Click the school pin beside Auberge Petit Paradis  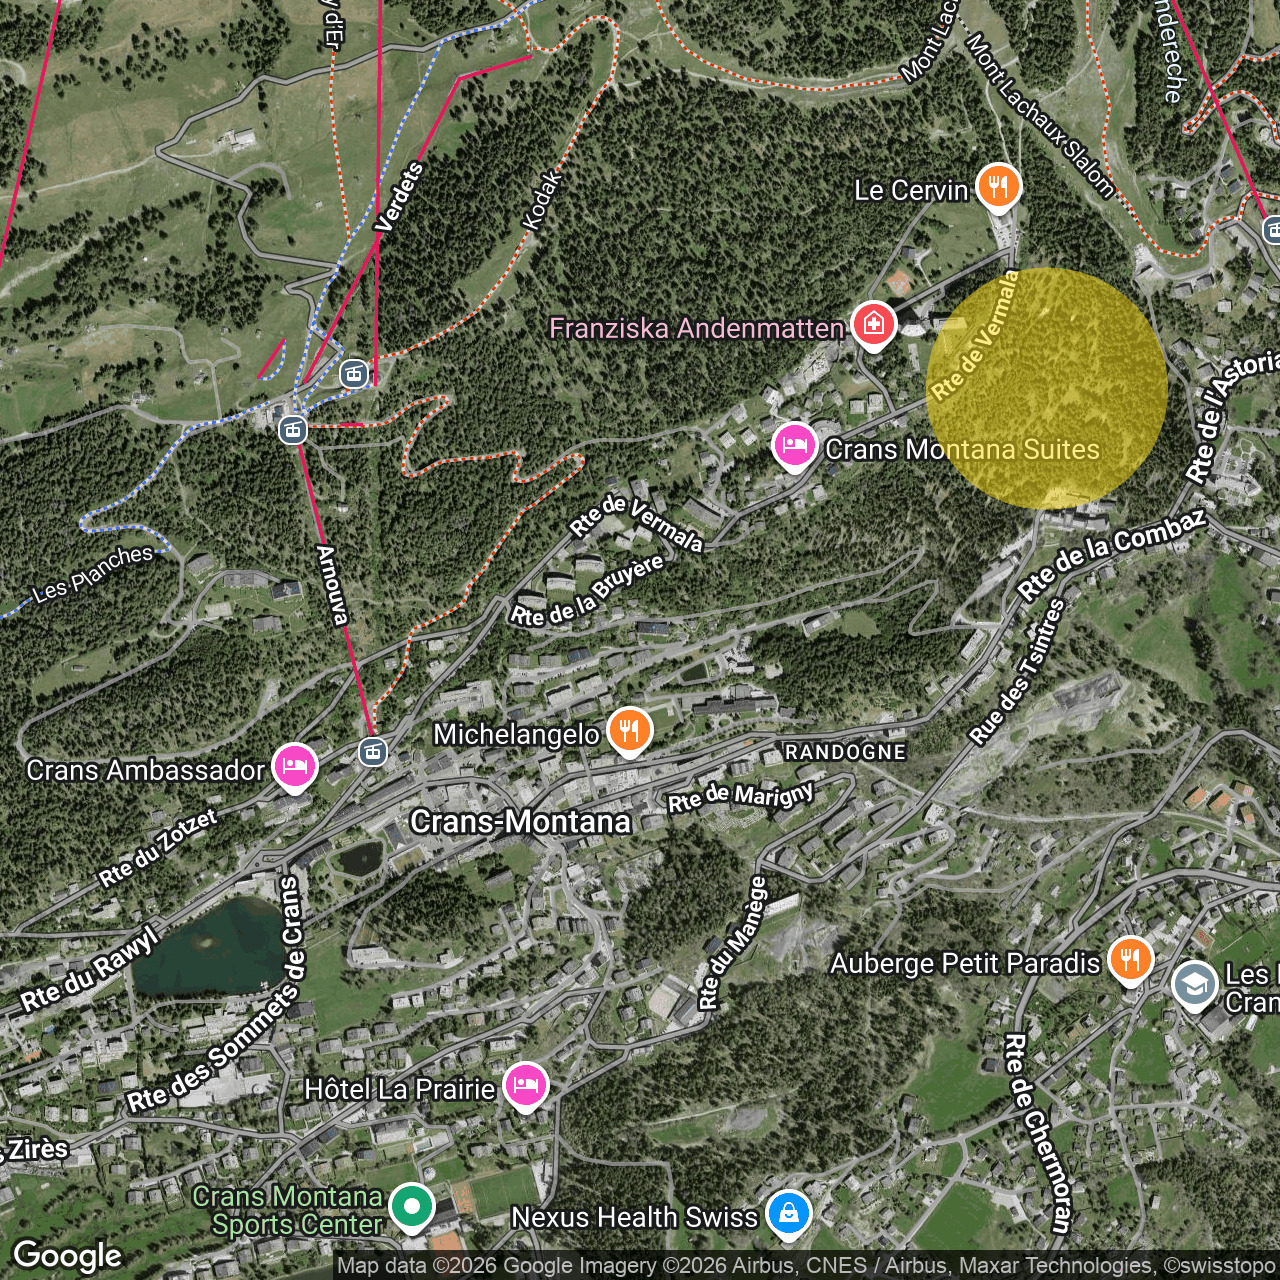(1194, 985)
